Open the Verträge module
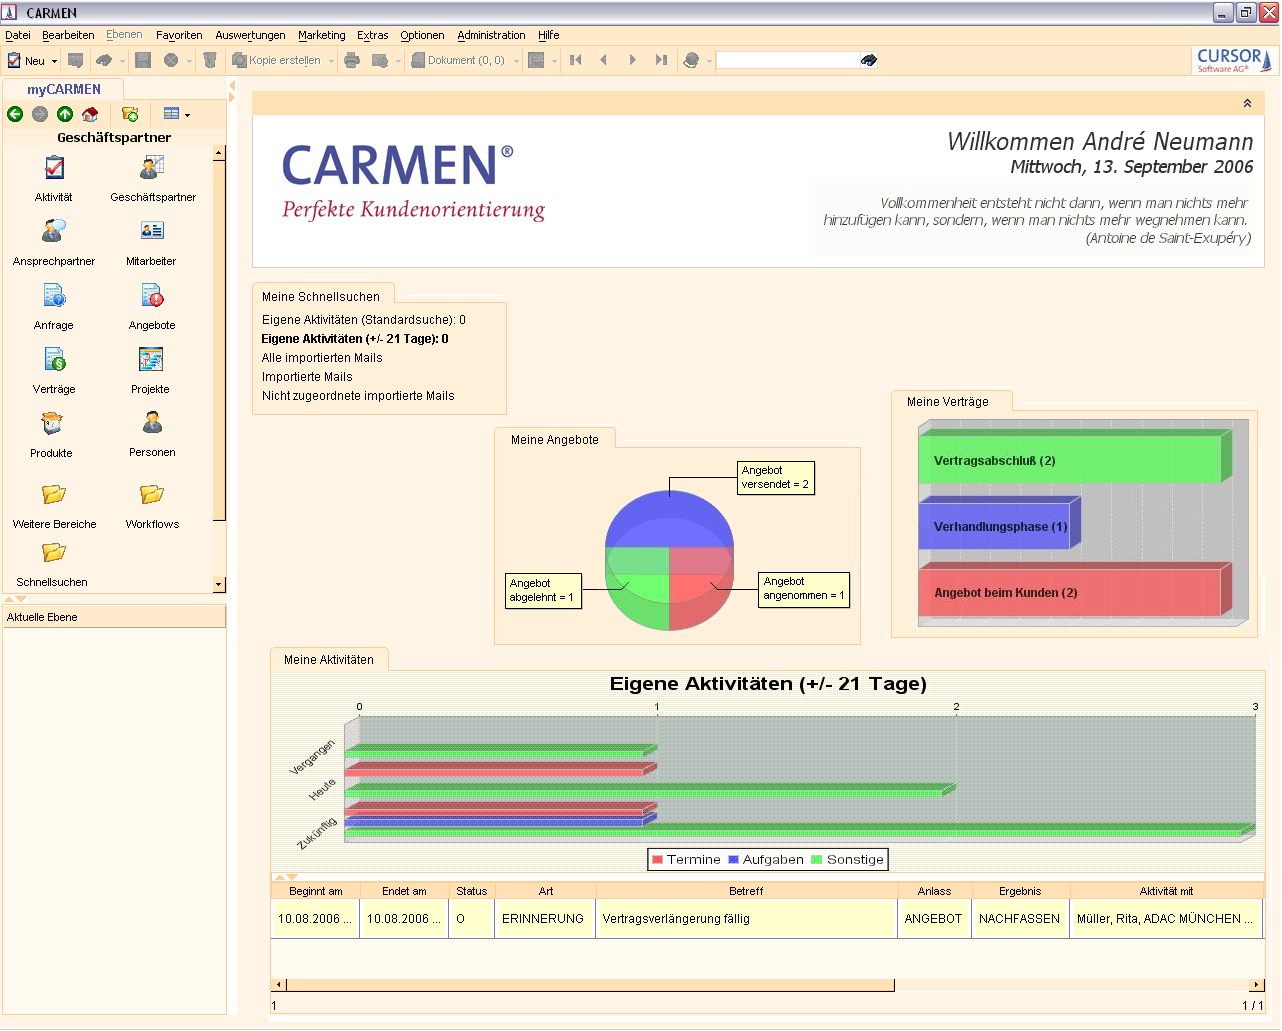The width and height of the screenshot is (1282, 1031). [x=54, y=360]
